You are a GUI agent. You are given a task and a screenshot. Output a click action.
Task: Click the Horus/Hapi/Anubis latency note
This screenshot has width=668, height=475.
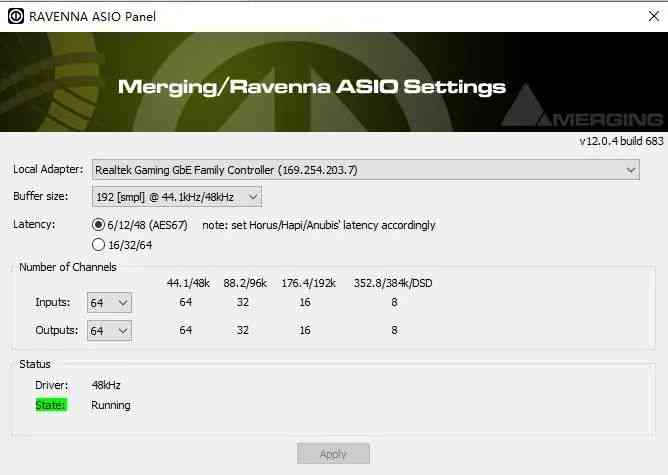(x=319, y=225)
